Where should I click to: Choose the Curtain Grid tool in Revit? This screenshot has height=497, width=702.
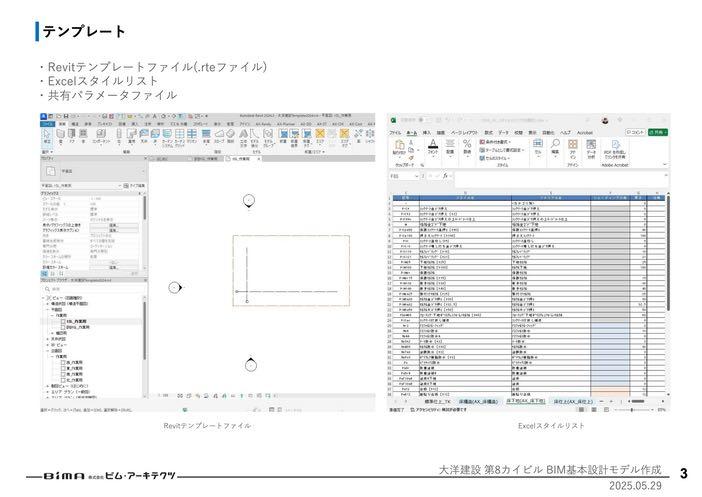[x=179, y=137]
